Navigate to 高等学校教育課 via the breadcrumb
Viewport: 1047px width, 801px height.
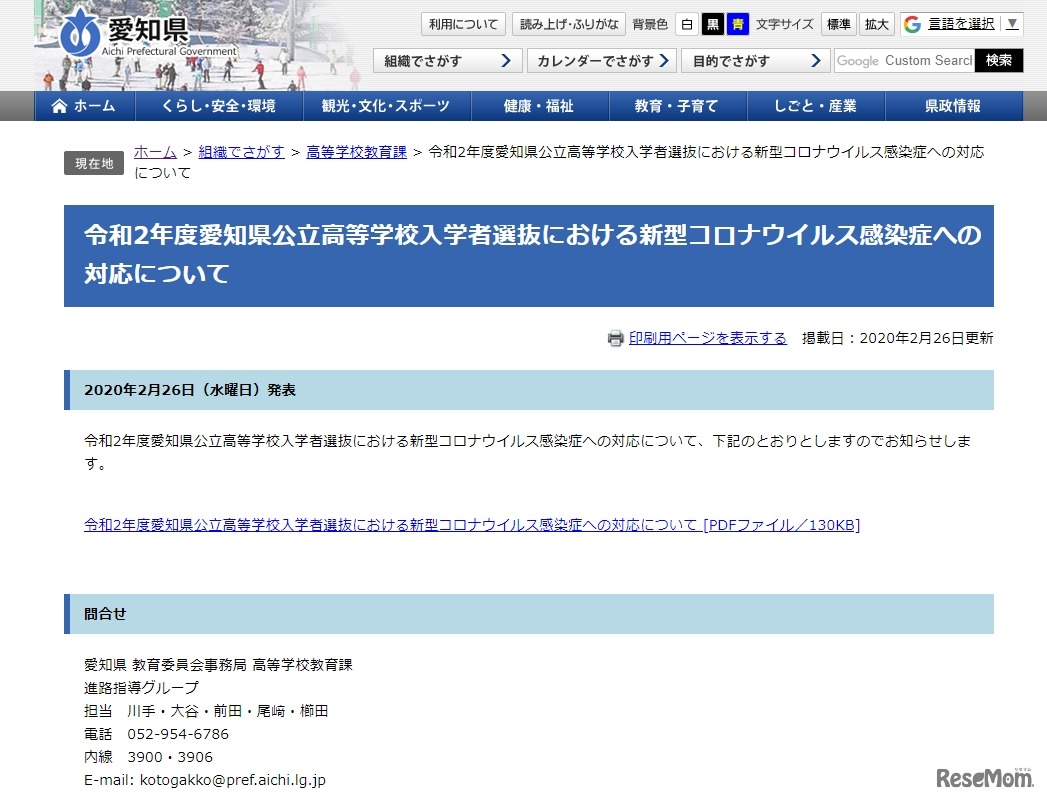(356, 151)
